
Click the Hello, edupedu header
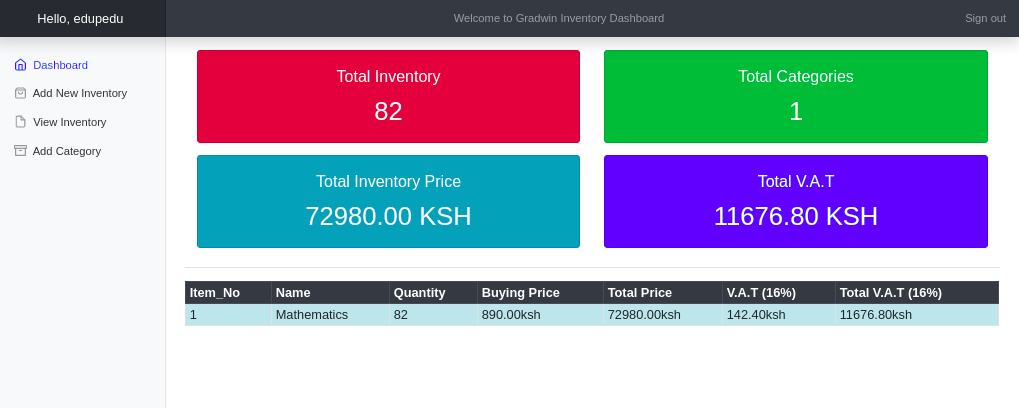pyautogui.click(x=80, y=18)
